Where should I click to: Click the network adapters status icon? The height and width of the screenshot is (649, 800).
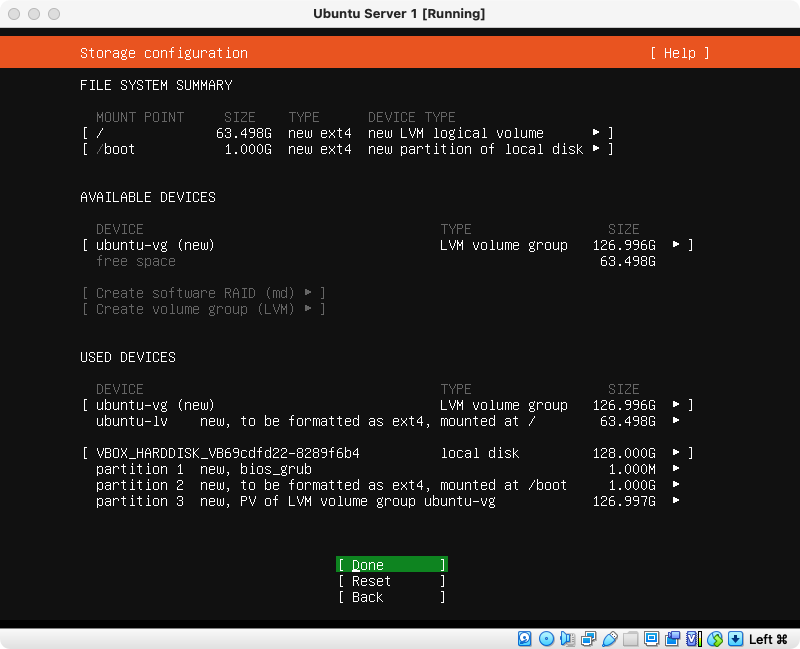pyautogui.click(x=588, y=639)
